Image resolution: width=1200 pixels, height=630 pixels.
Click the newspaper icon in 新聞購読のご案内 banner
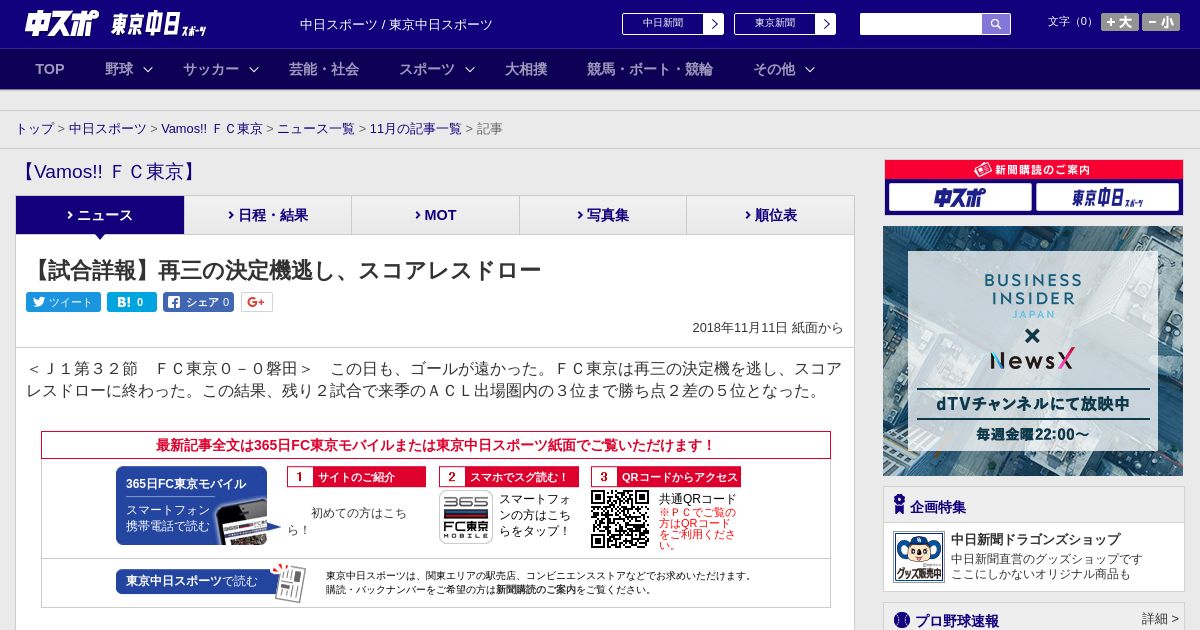[983, 170]
